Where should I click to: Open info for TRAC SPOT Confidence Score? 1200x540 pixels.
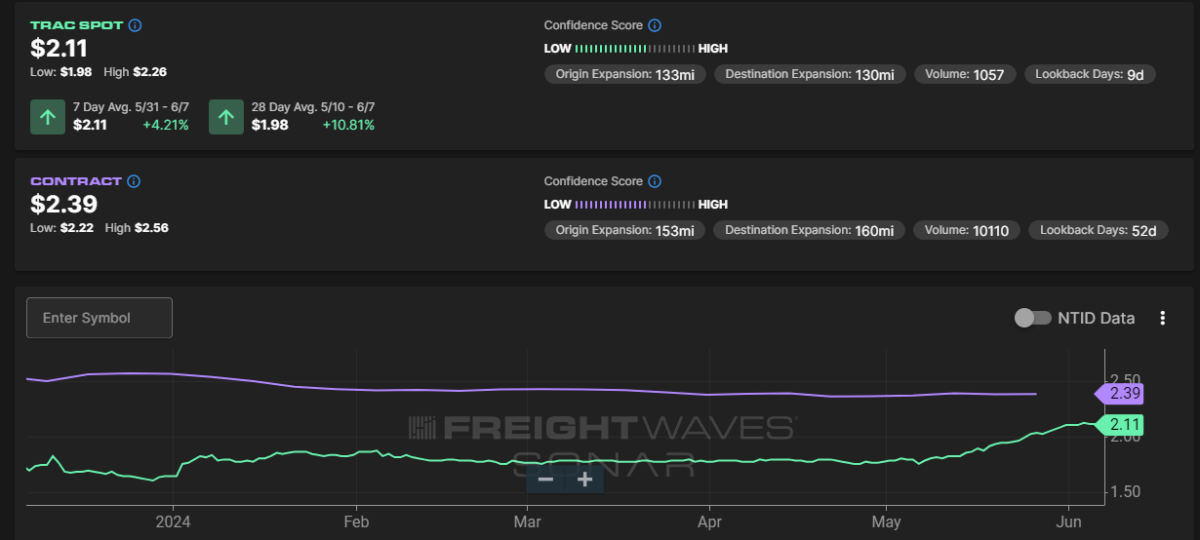click(654, 26)
